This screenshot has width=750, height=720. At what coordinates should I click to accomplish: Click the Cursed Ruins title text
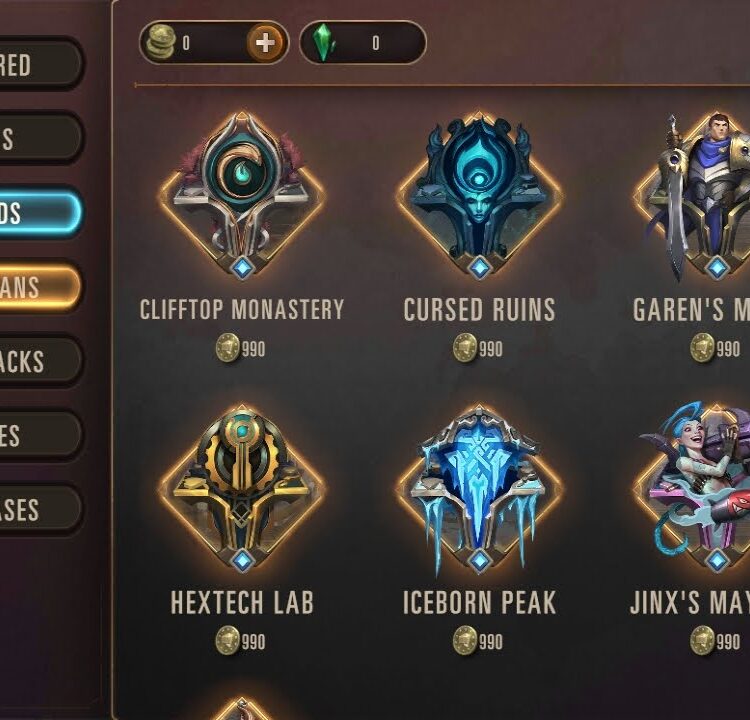479,309
